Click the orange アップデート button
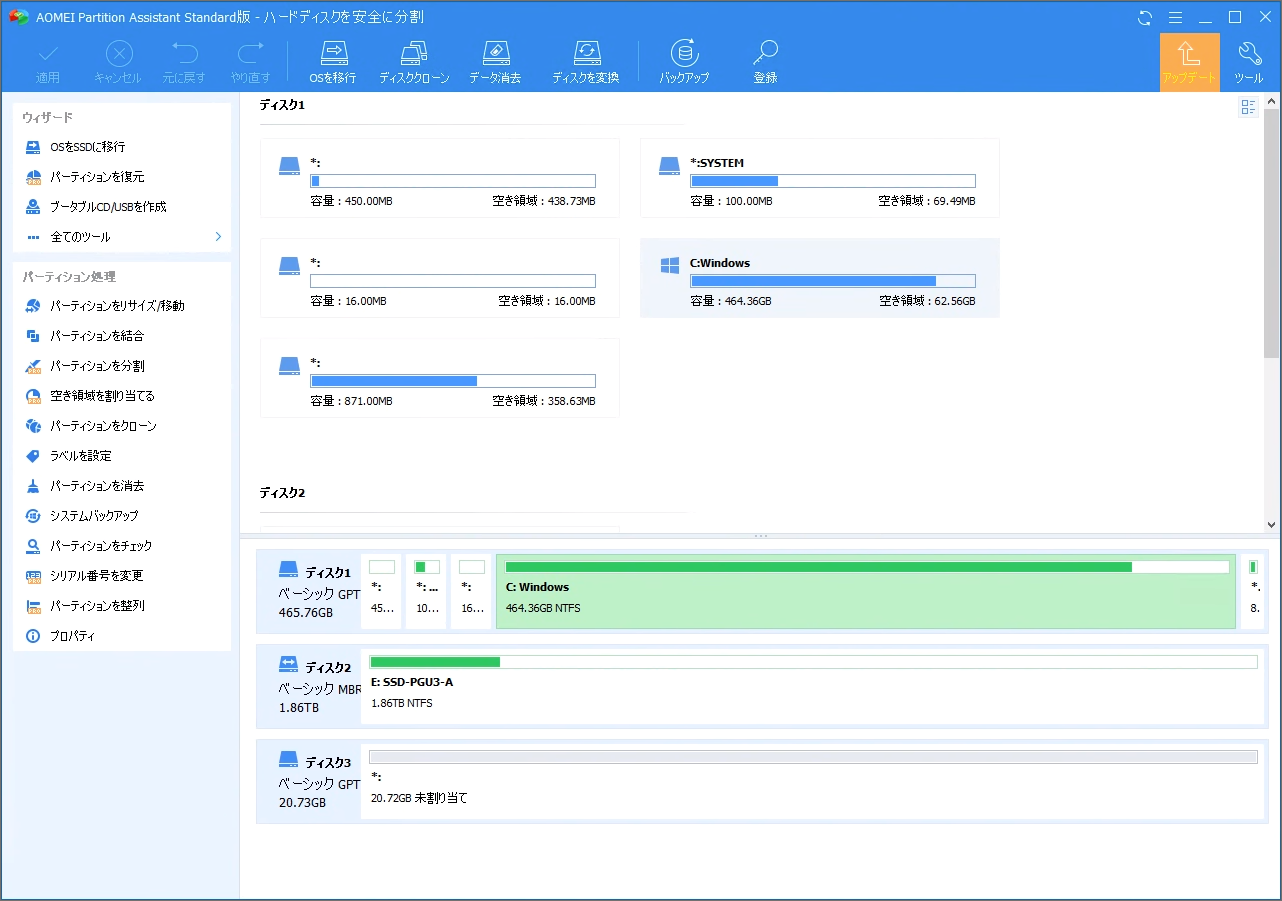This screenshot has width=1282, height=901. (1189, 62)
